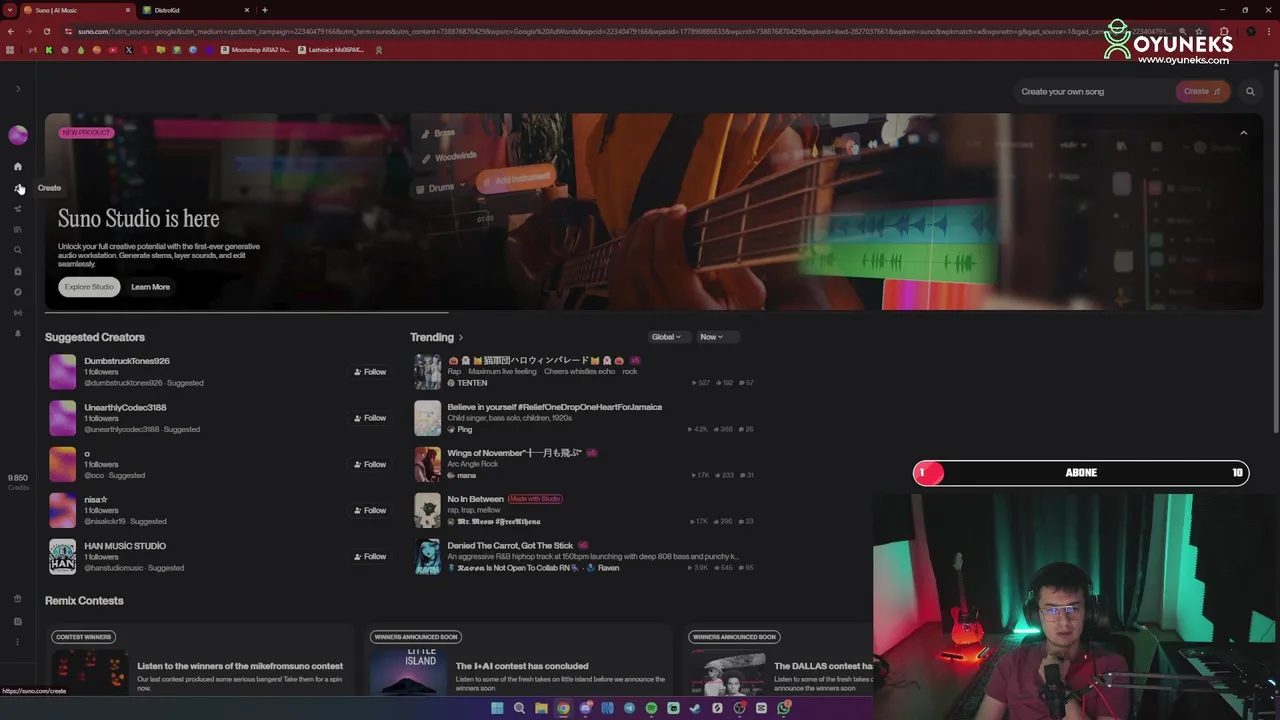Viewport: 1280px width, 720px height.
Task: Open the Learn More link
Action: pyautogui.click(x=150, y=287)
